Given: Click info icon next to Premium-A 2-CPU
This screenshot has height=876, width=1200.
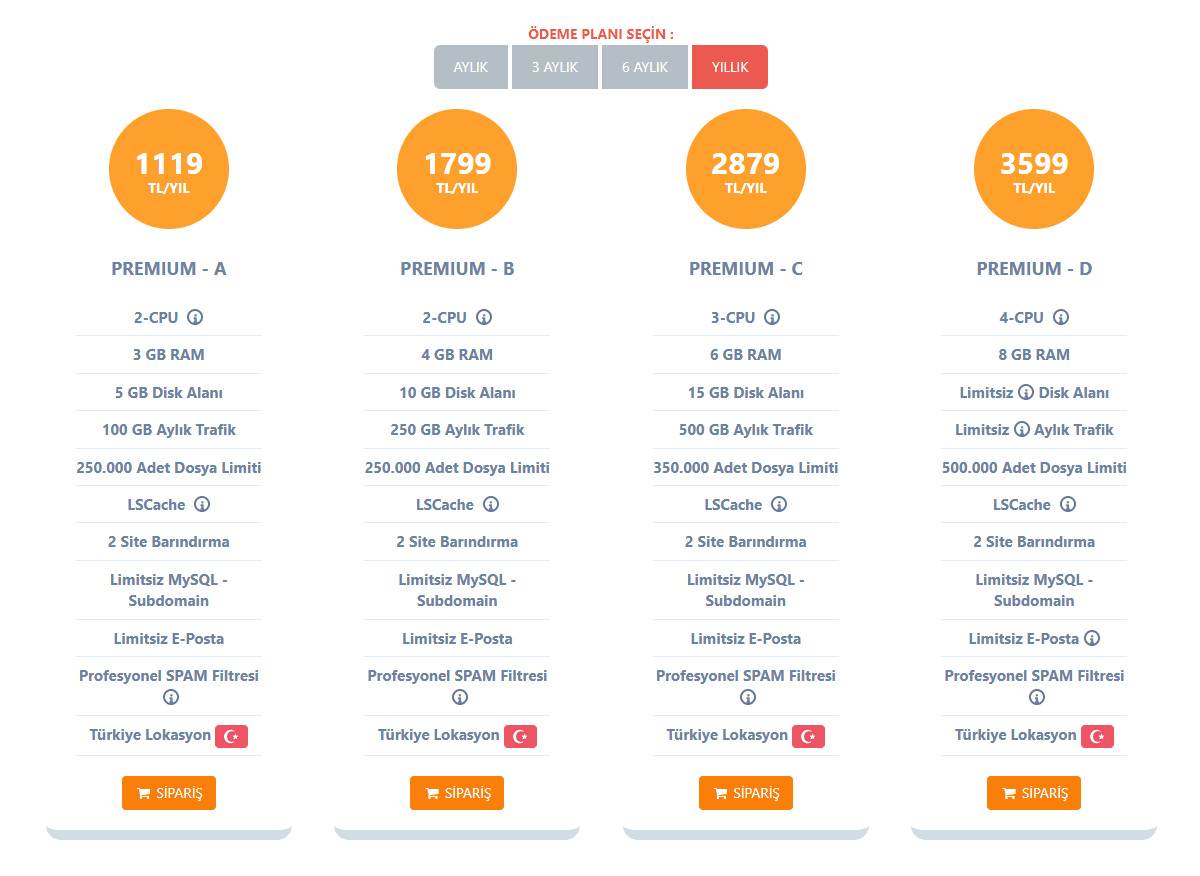Looking at the screenshot, I should pos(195,318).
